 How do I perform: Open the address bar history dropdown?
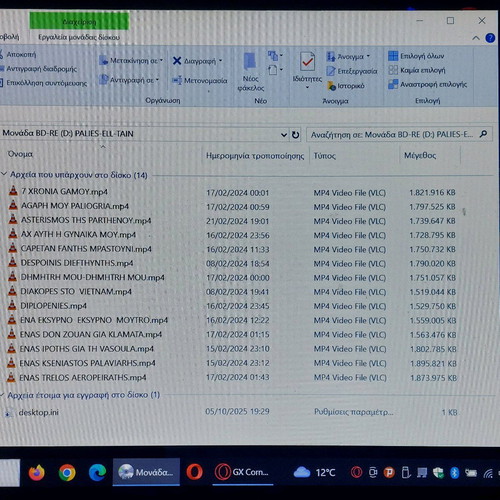284,135
